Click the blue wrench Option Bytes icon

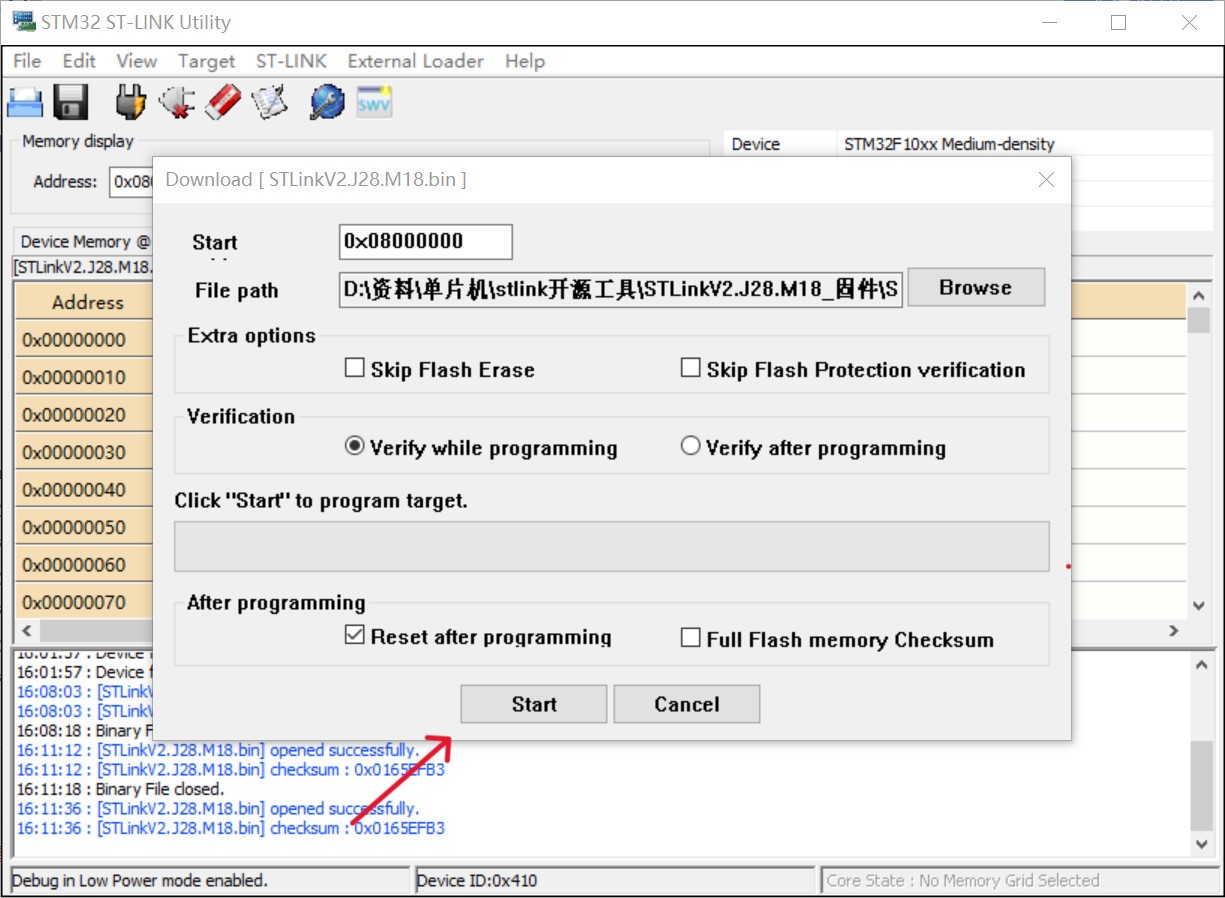tap(326, 102)
